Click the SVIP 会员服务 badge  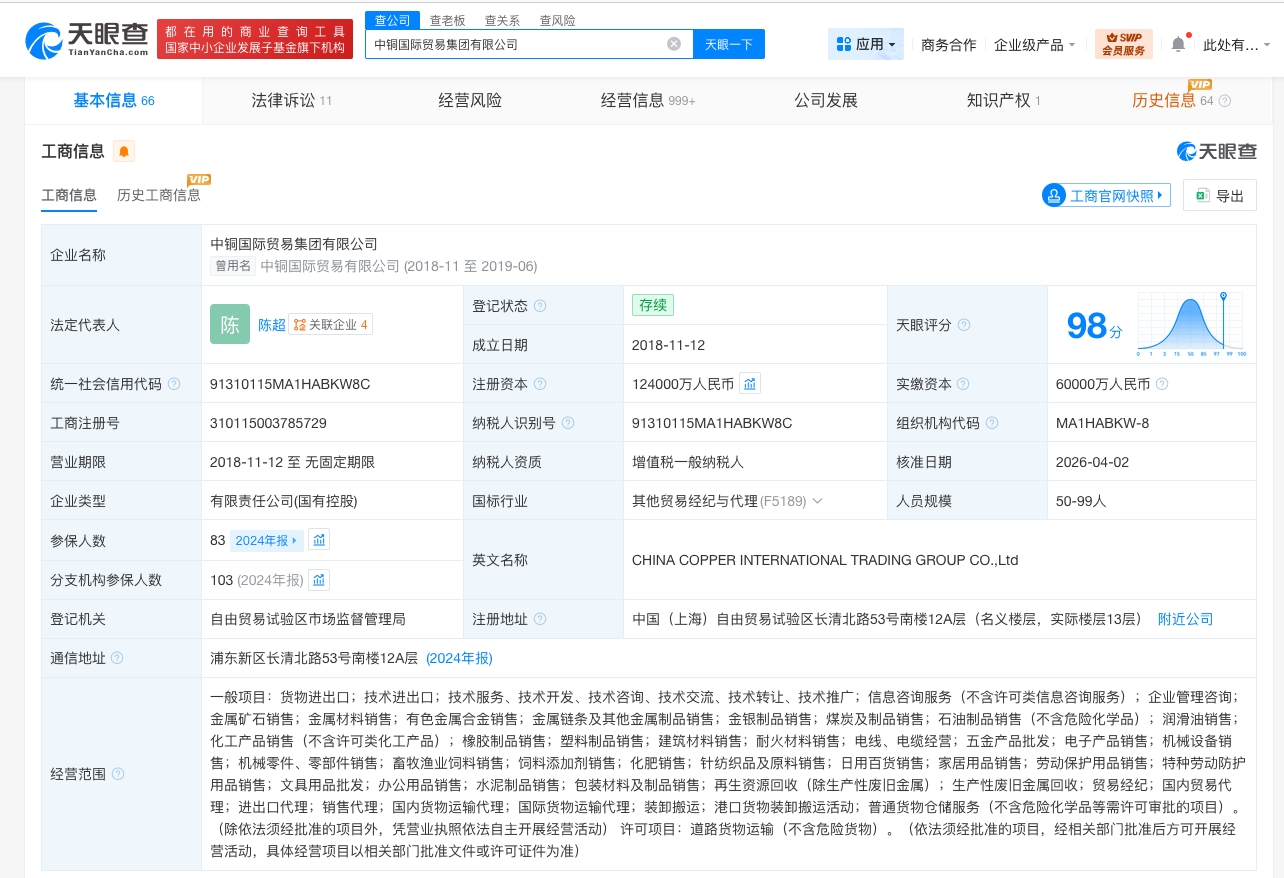click(1122, 43)
